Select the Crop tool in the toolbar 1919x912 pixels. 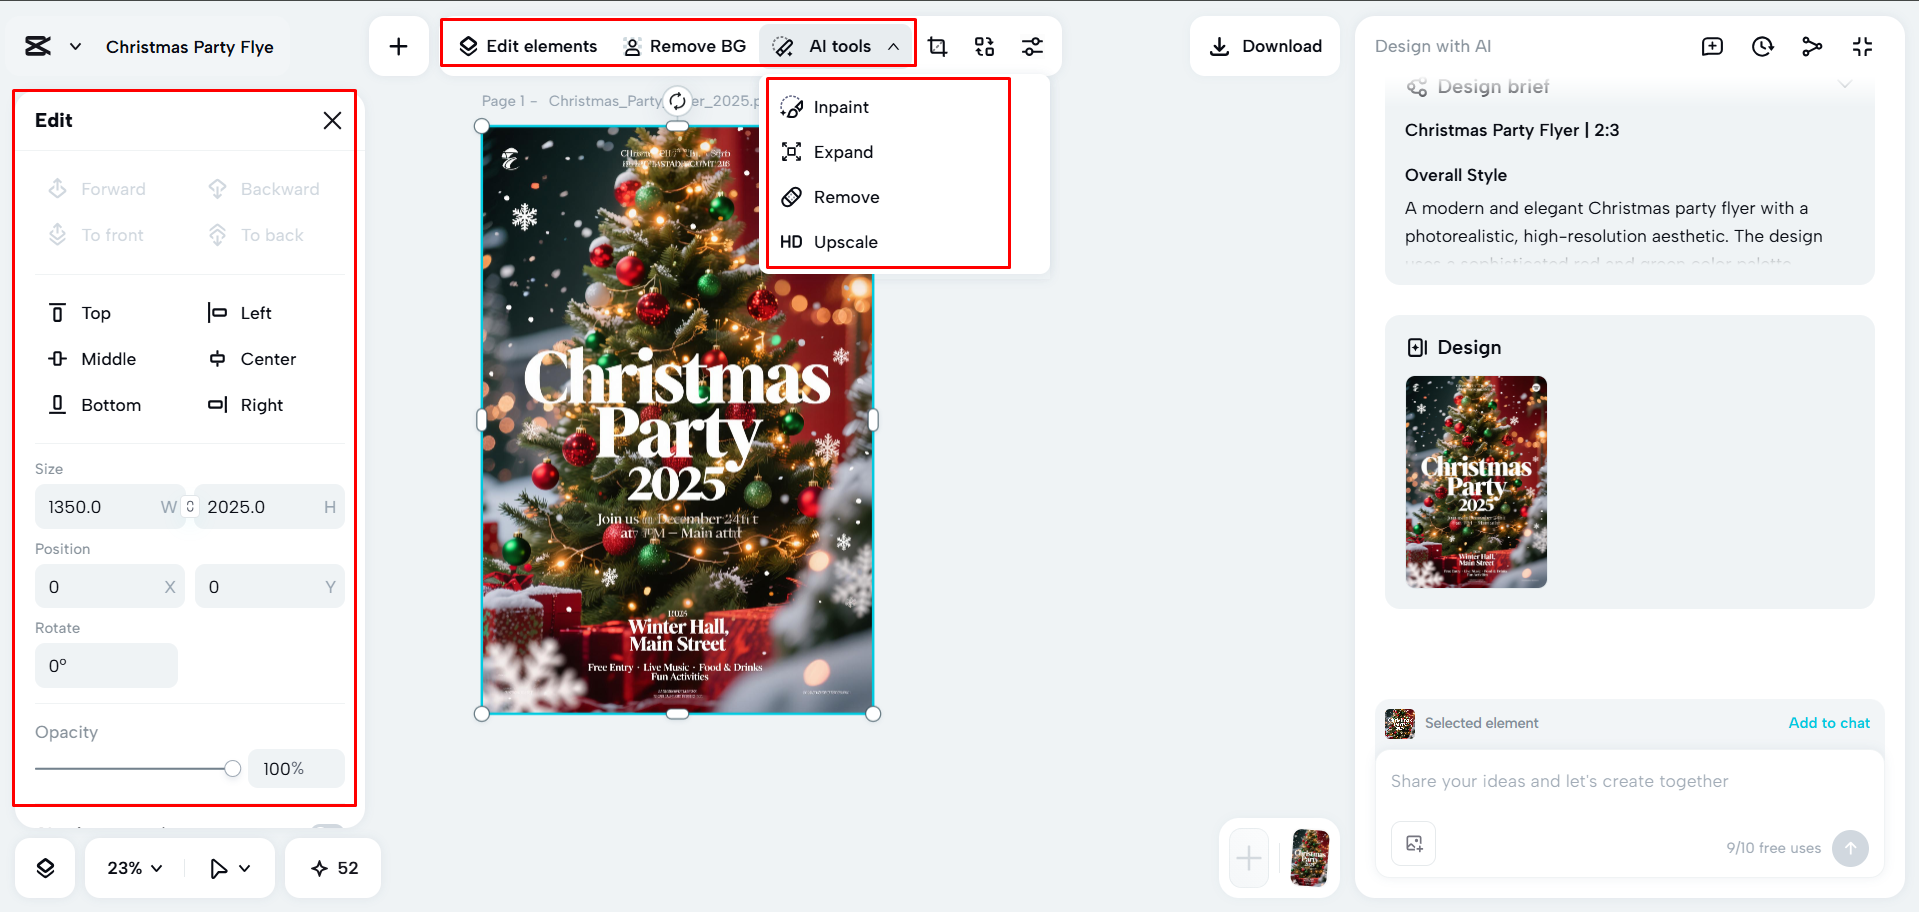pyautogui.click(x=938, y=46)
